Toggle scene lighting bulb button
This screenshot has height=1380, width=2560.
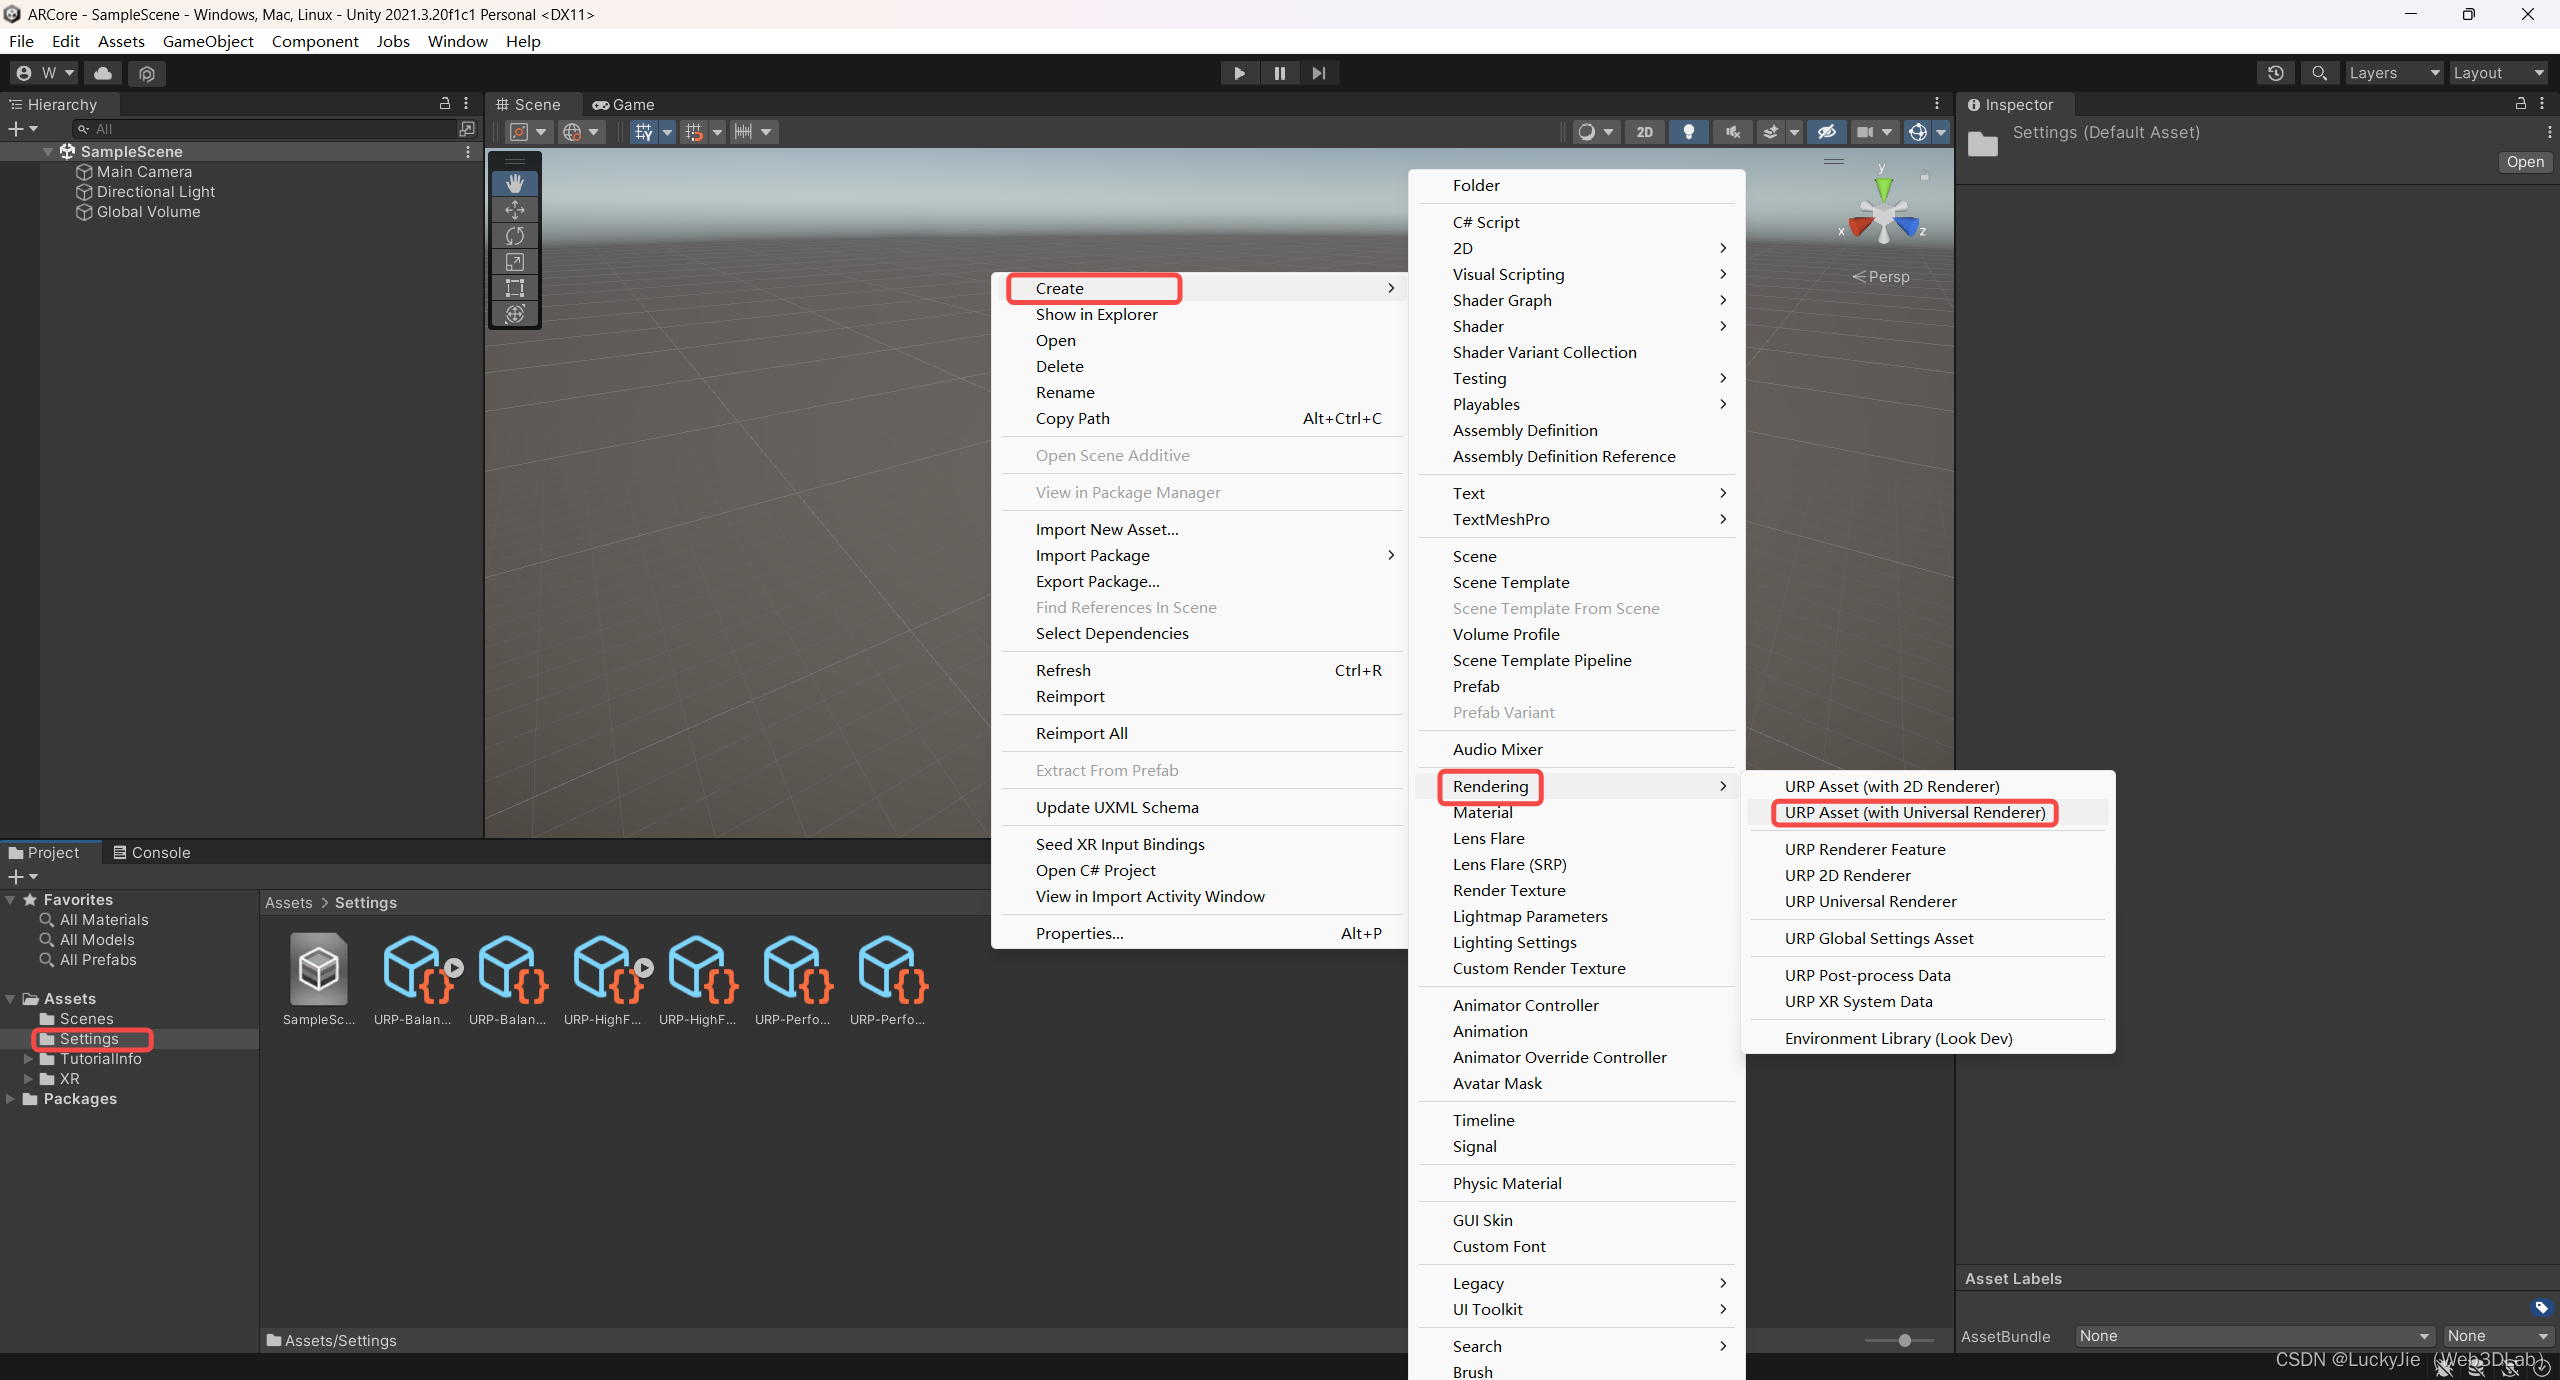[1689, 132]
